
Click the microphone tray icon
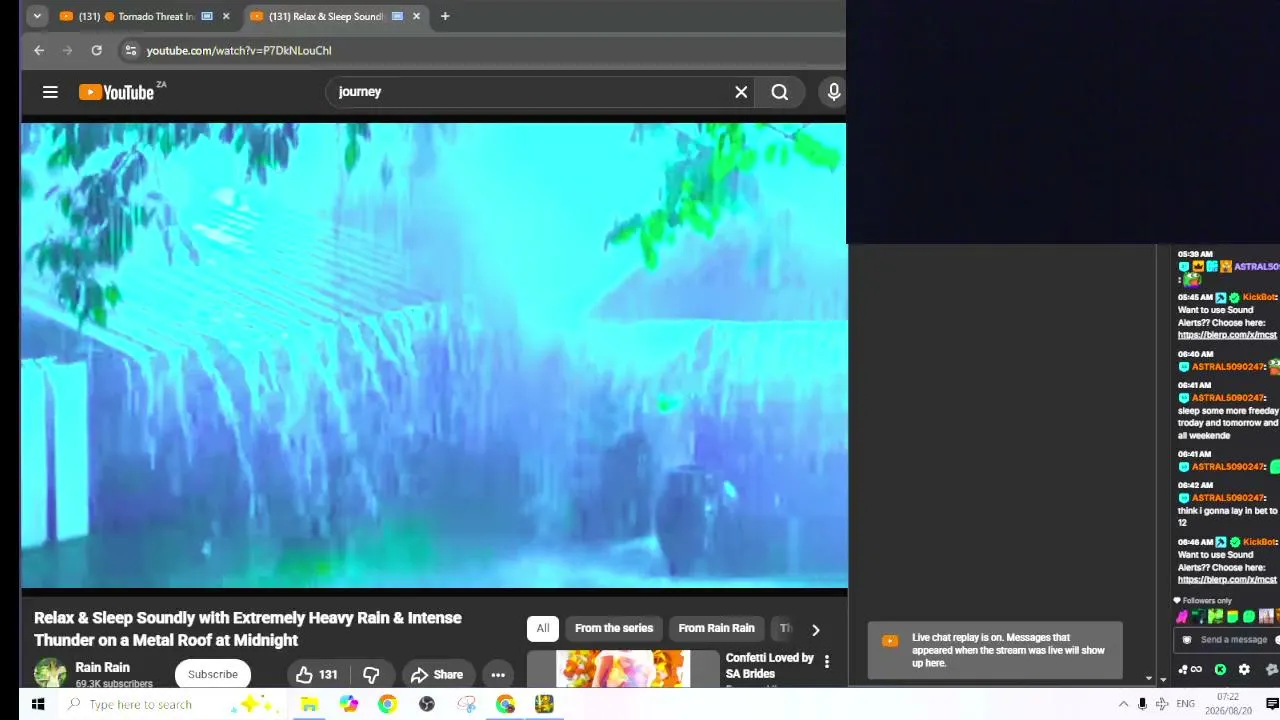click(x=1142, y=704)
